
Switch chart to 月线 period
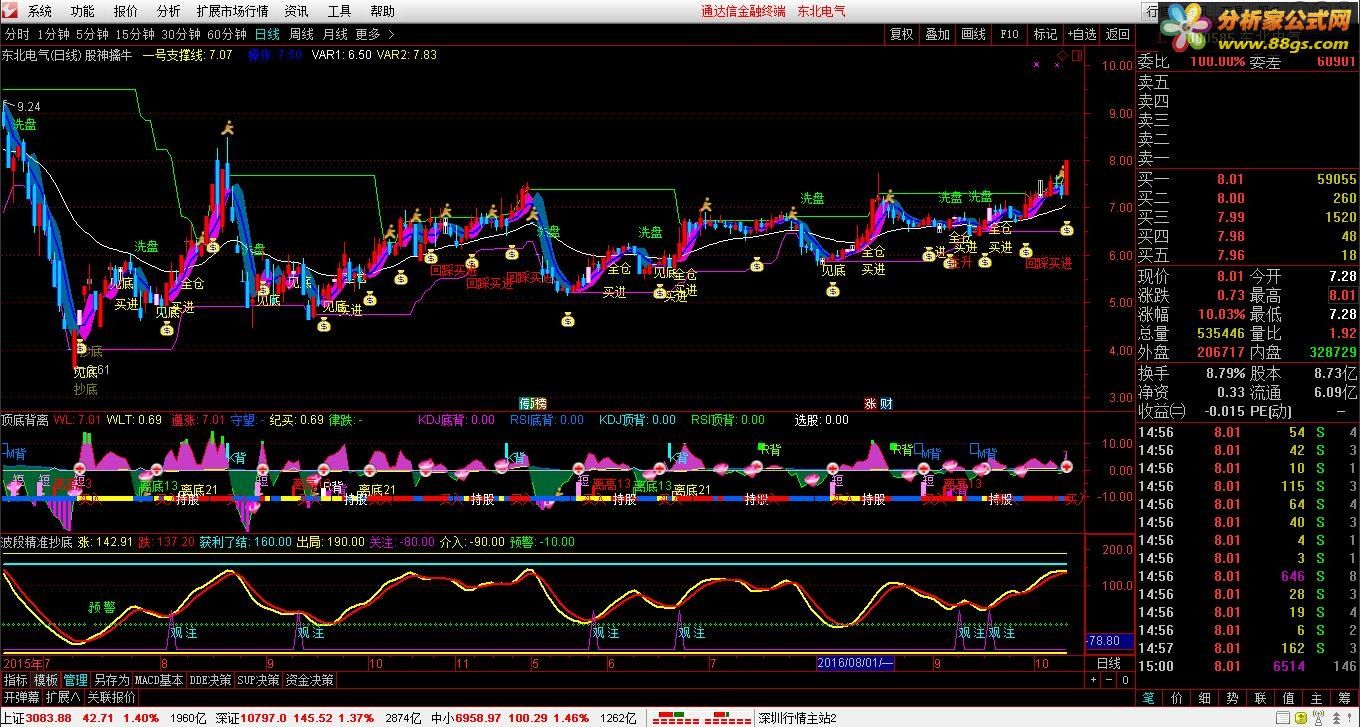(x=335, y=34)
